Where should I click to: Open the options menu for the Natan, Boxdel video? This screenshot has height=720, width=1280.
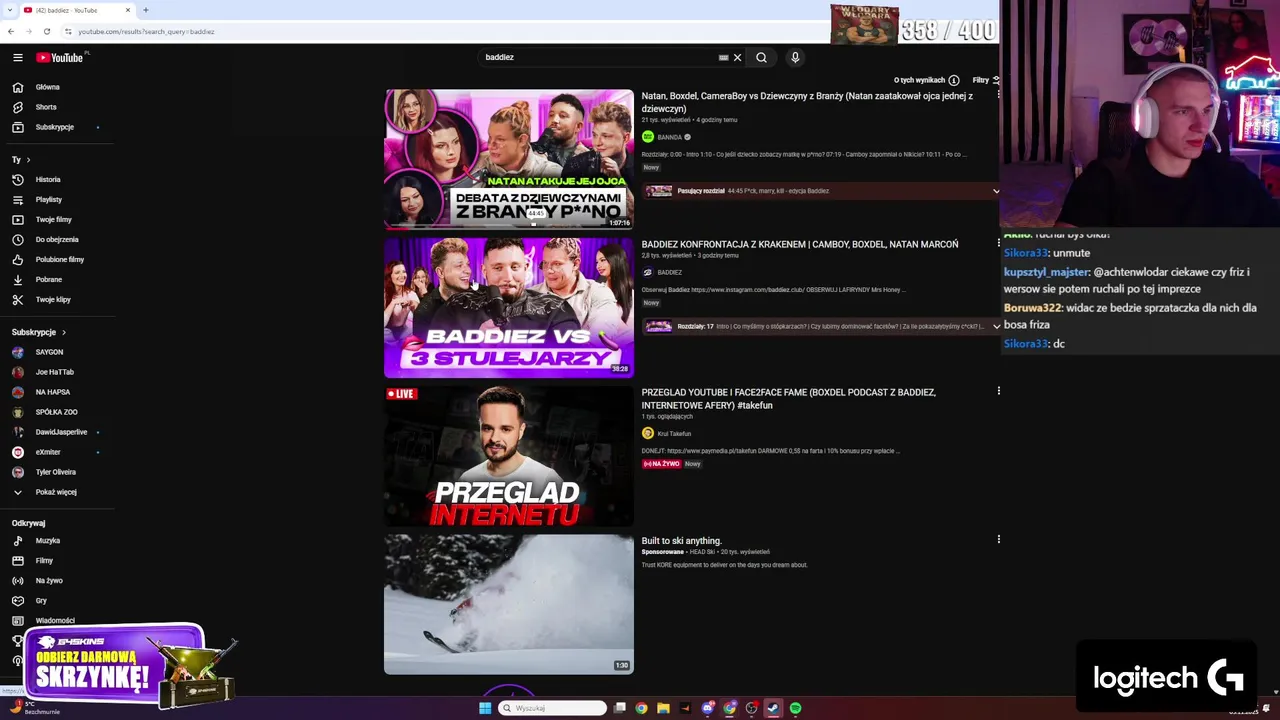click(x=998, y=95)
